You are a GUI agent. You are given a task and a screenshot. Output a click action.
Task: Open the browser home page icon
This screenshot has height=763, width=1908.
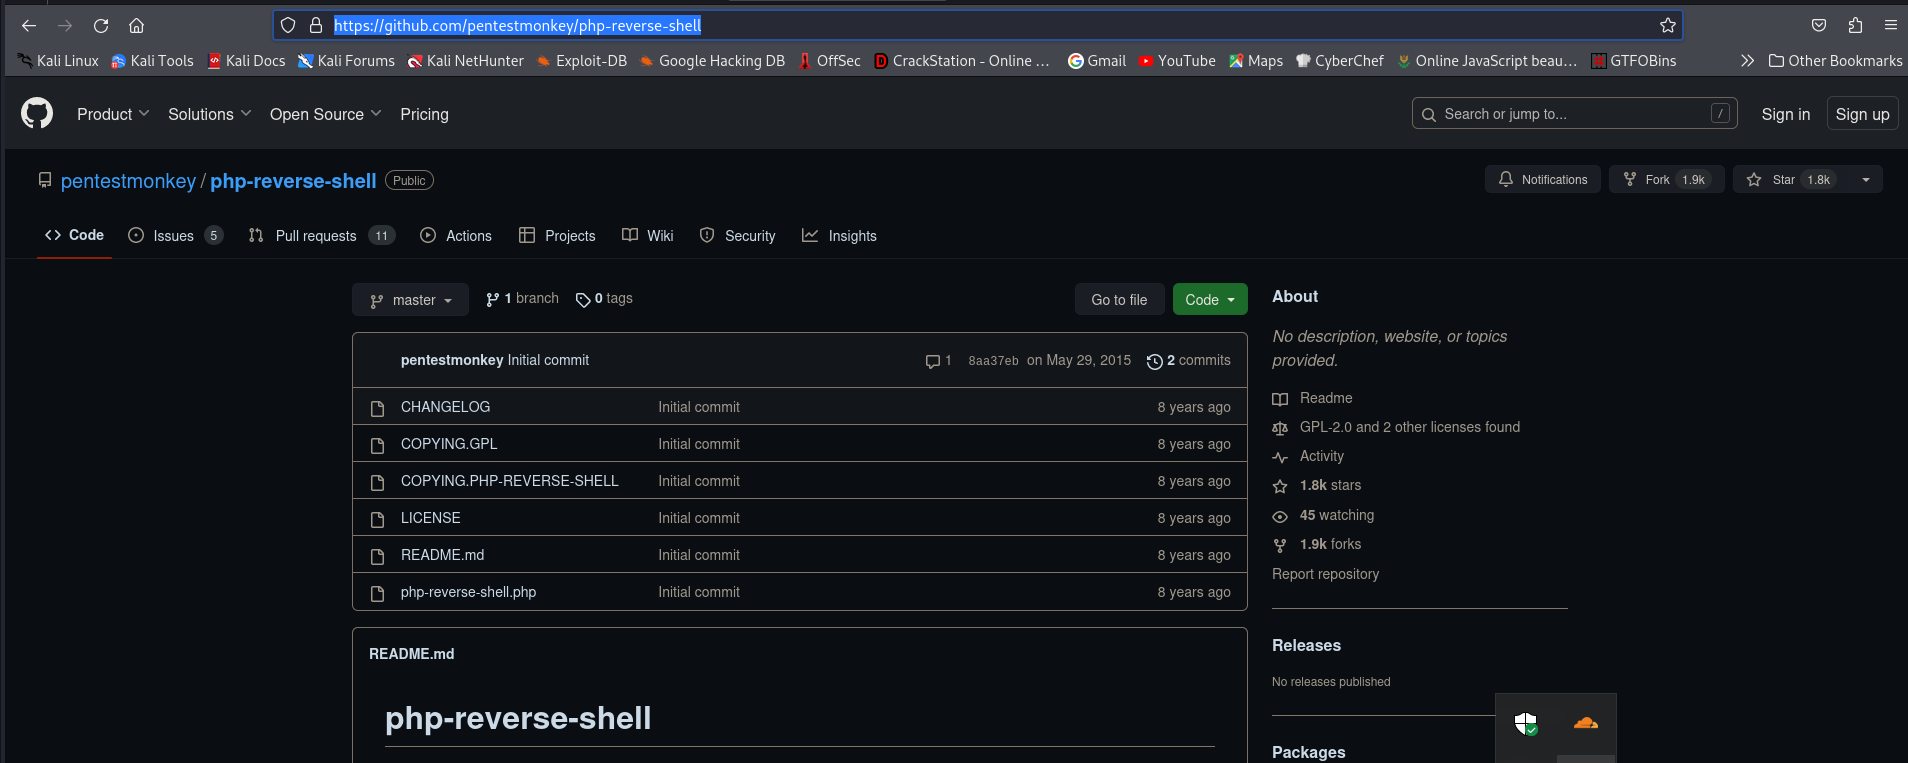click(x=137, y=26)
